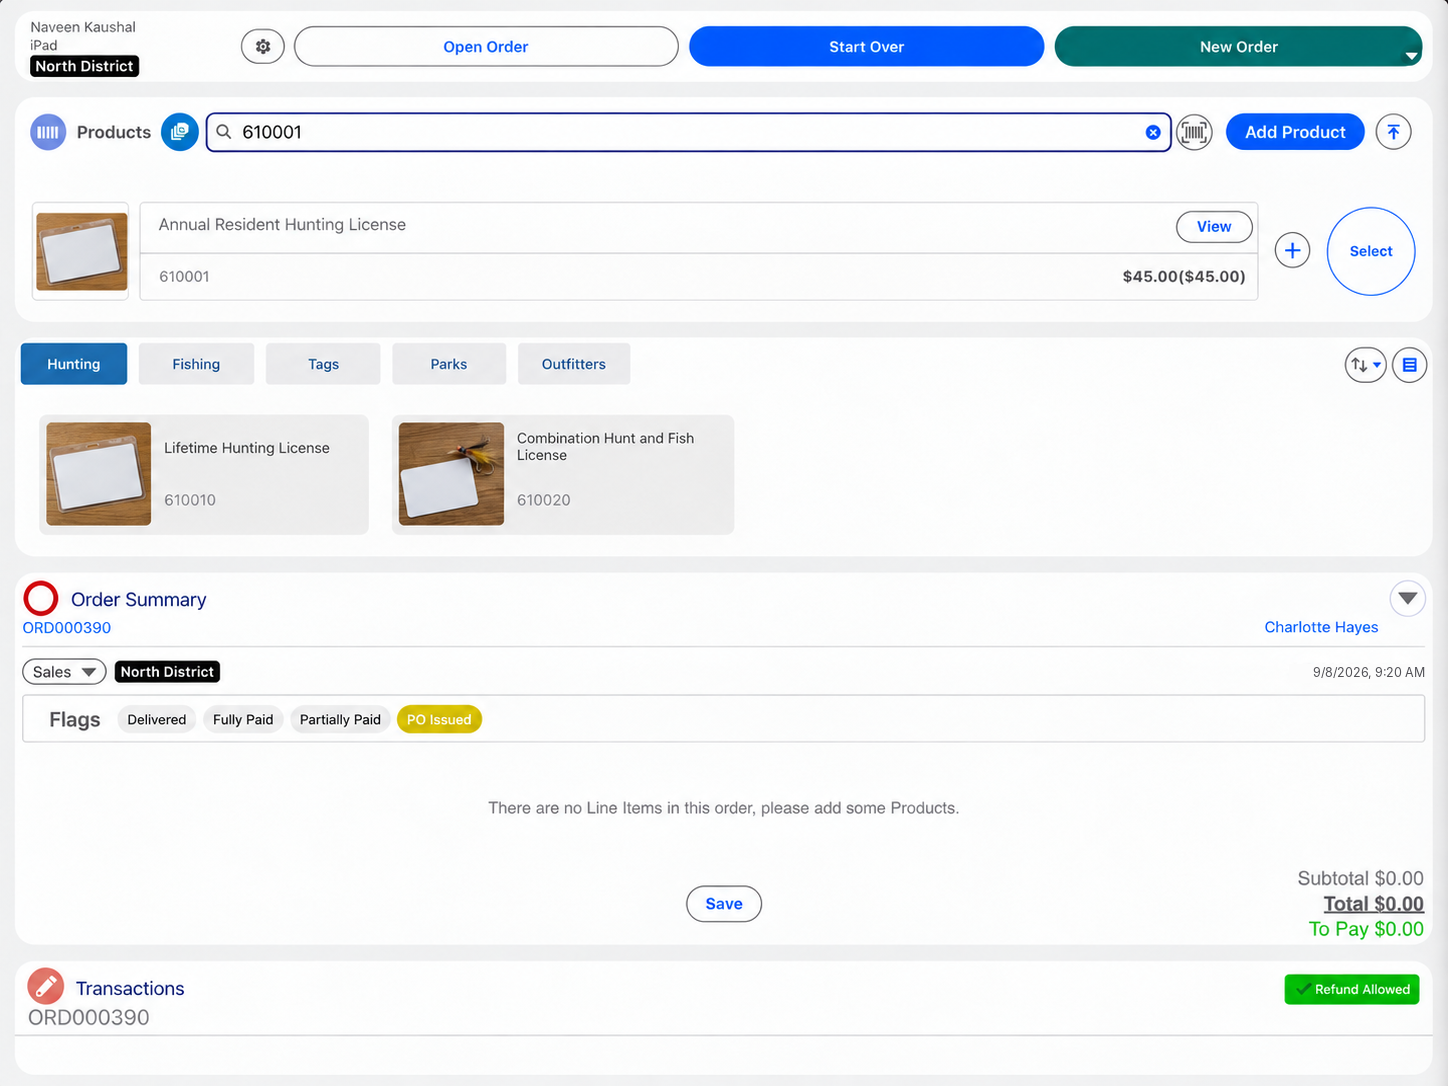Click the $45.00($45.00) price text
Image resolution: width=1448 pixels, height=1086 pixels.
point(1184,276)
